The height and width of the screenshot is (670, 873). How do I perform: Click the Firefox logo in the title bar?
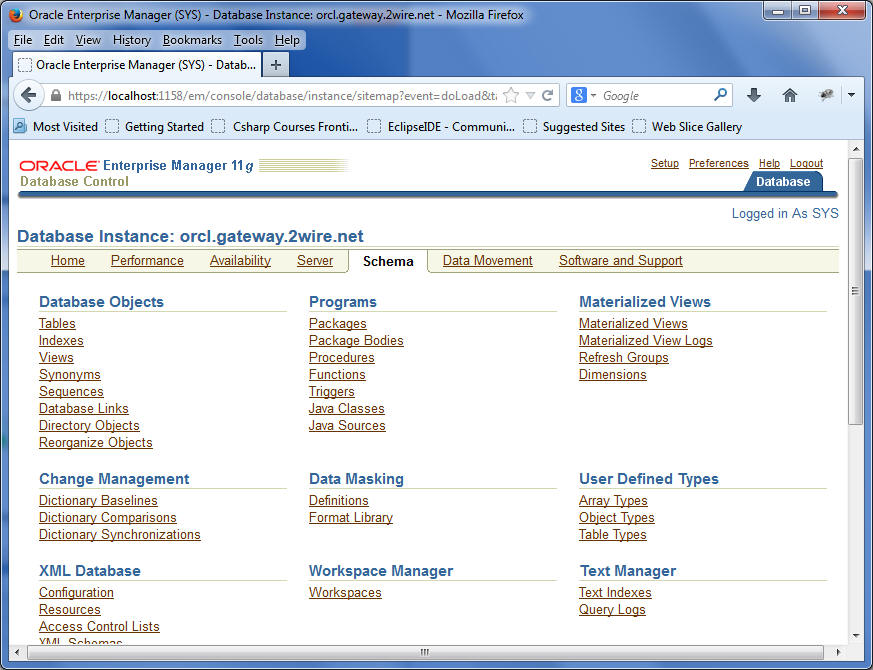pyautogui.click(x=16, y=14)
